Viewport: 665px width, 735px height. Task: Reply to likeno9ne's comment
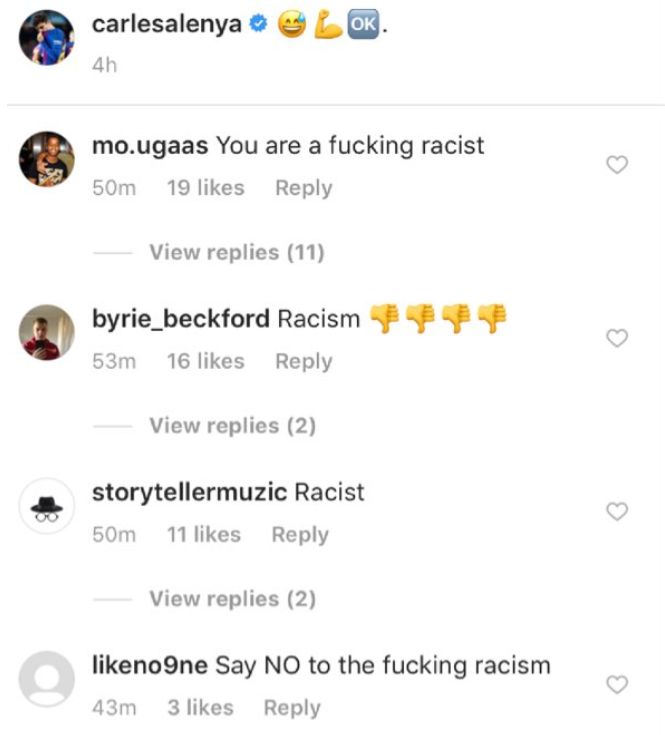pyautogui.click(x=292, y=708)
